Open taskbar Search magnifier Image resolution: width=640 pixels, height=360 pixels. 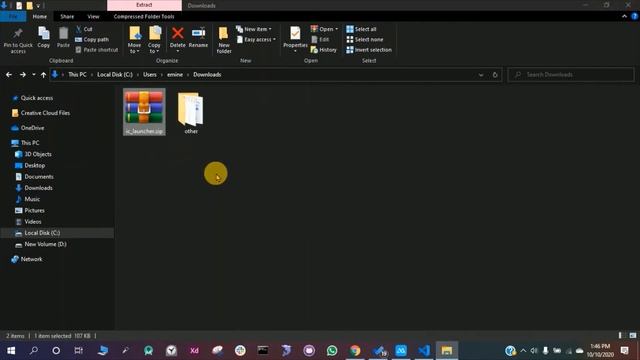click(34, 350)
